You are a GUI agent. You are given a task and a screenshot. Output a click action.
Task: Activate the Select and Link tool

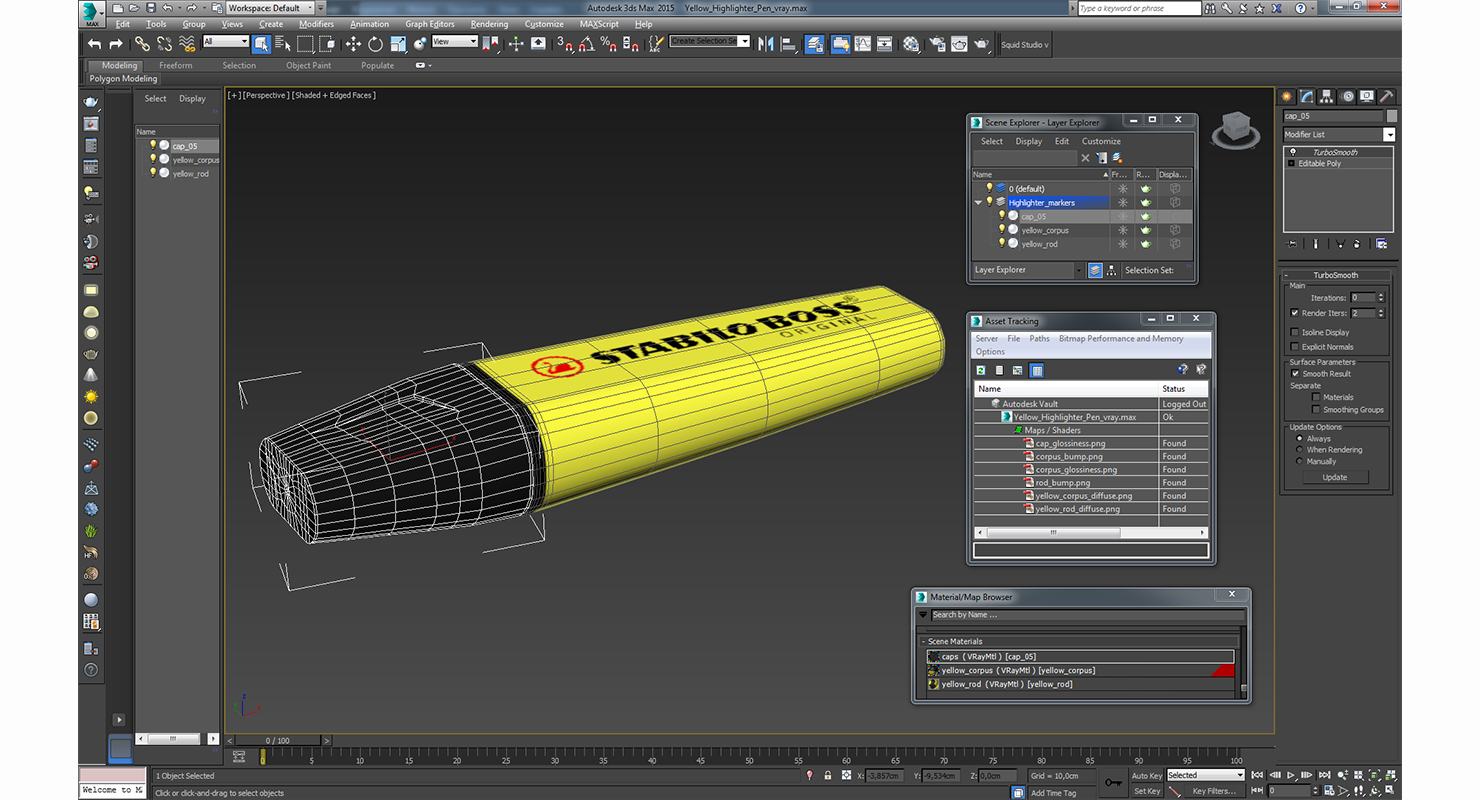click(142, 44)
